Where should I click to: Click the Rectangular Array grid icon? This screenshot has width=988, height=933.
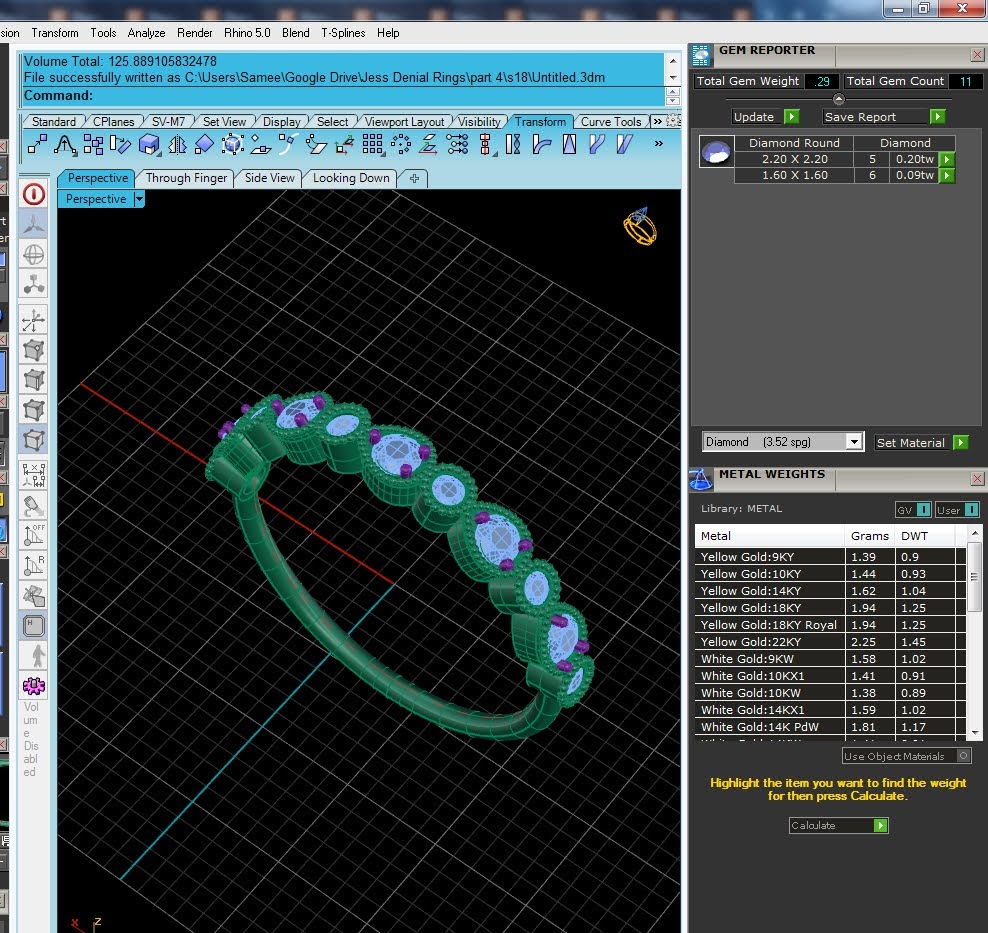[x=372, y=145]
